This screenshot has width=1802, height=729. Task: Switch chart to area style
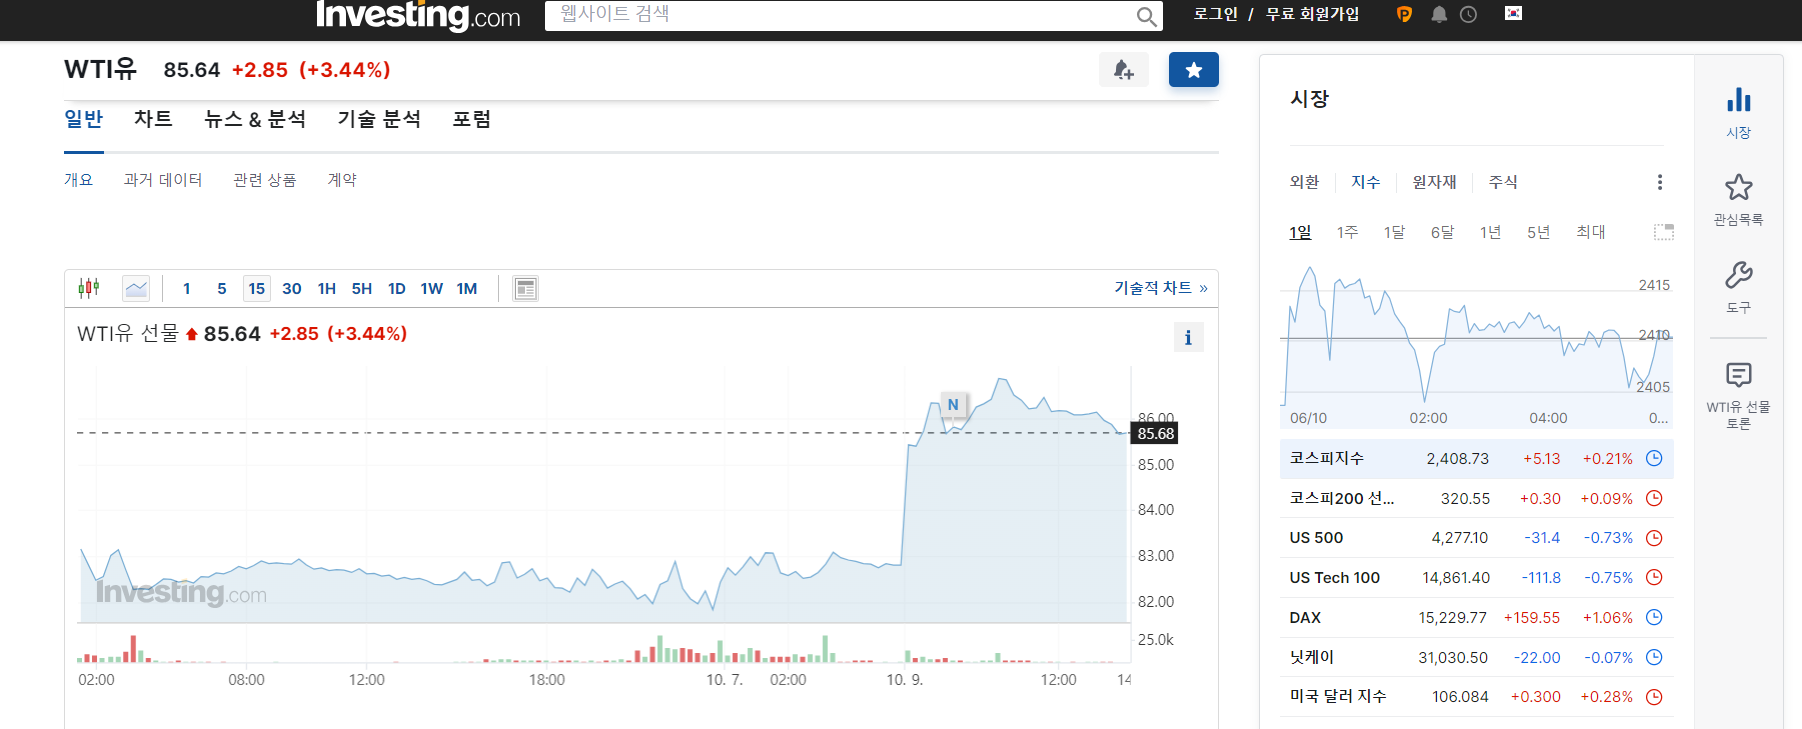[136, 288]
